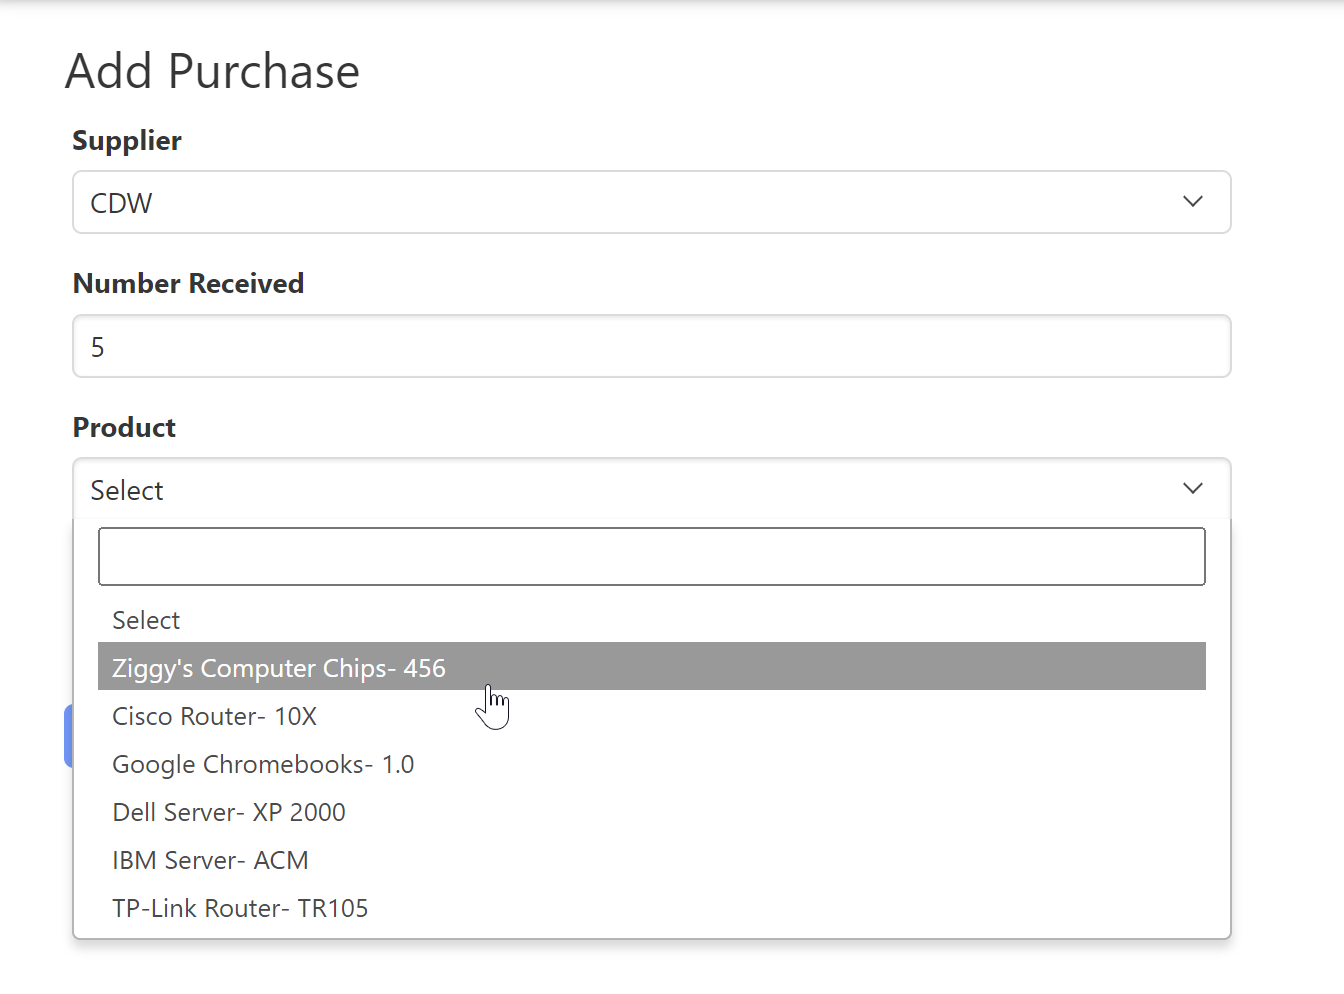Choose Google Chromebooks- 1.0 product

coord(263,764)
